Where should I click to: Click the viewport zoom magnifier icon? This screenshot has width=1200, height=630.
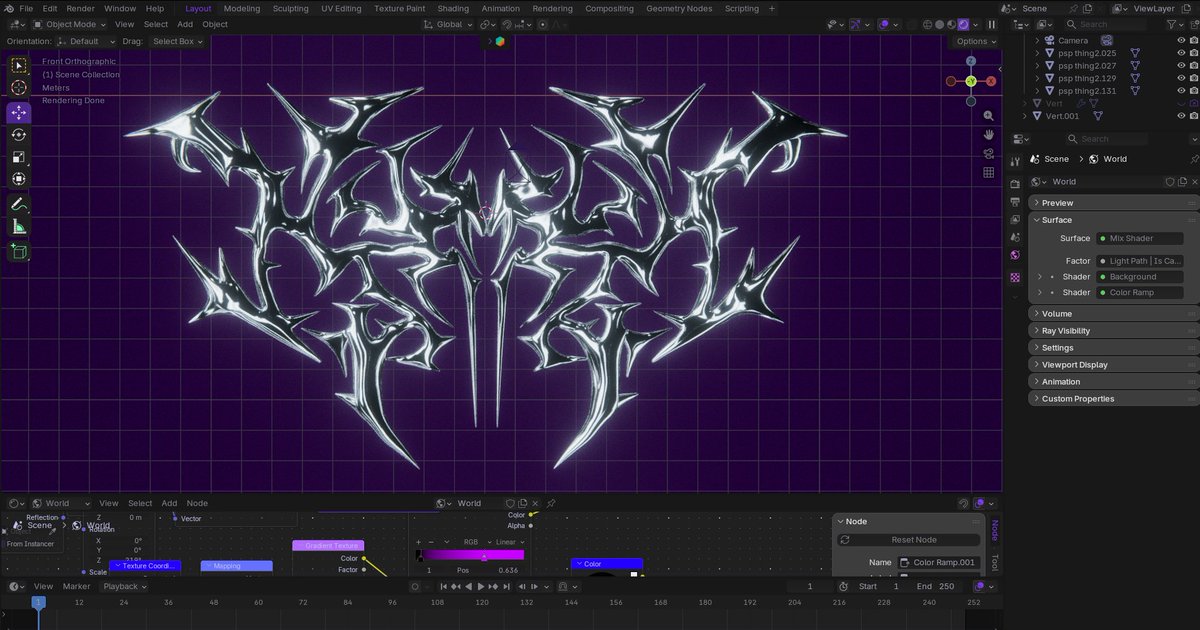coord(989,116)
